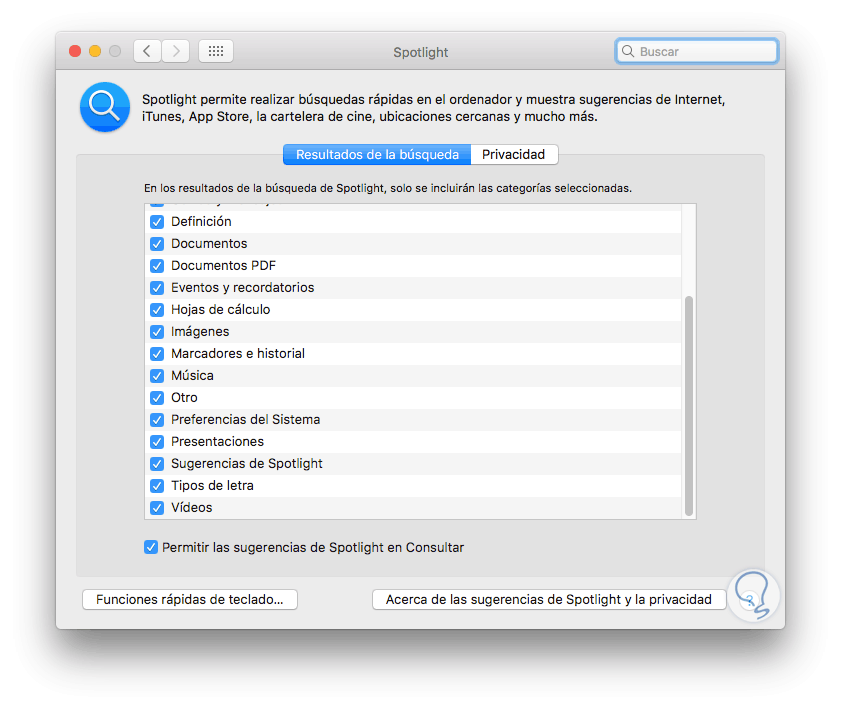841x709 pixels.
Task: Select the Preferencias del Sistema row label
Action: coord(246,419)
